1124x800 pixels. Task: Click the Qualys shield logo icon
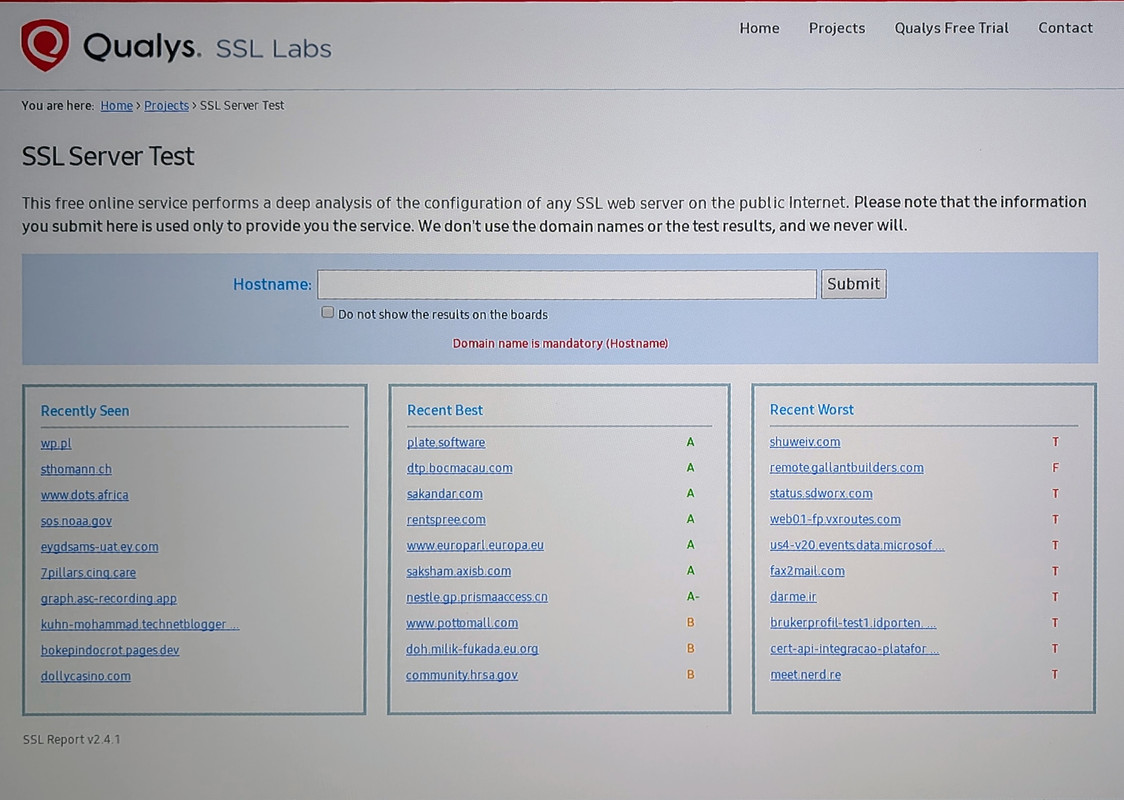(x=45, y=45)
